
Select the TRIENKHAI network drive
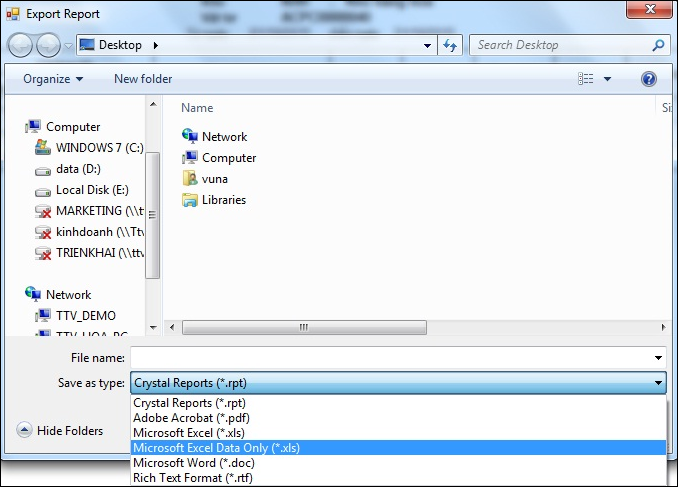[x=100, y=253]
